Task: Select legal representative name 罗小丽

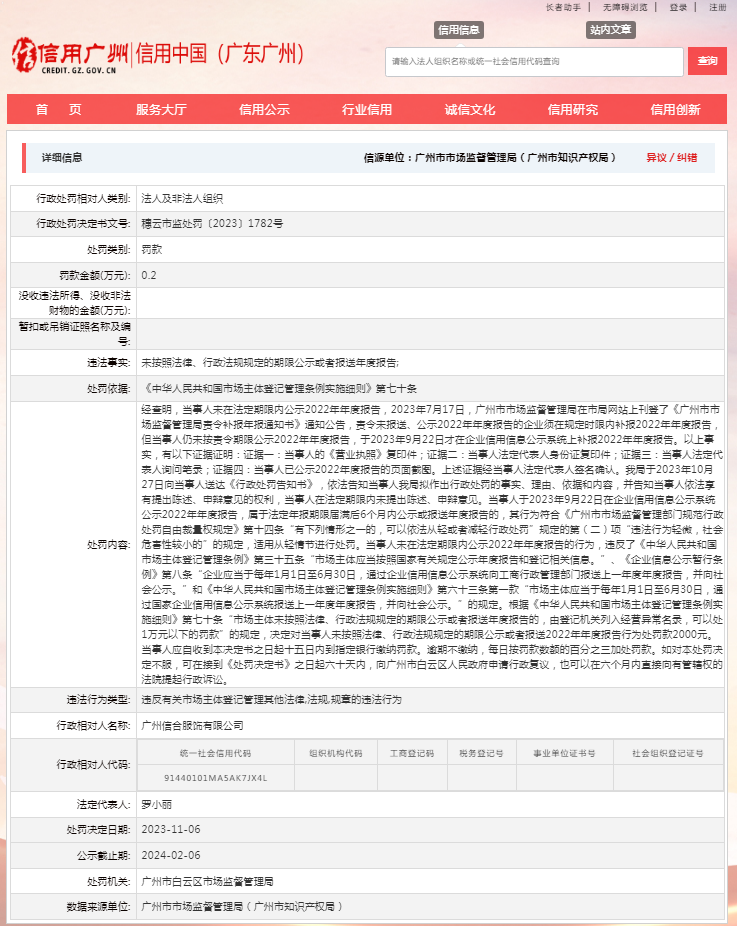Action: 156,804
